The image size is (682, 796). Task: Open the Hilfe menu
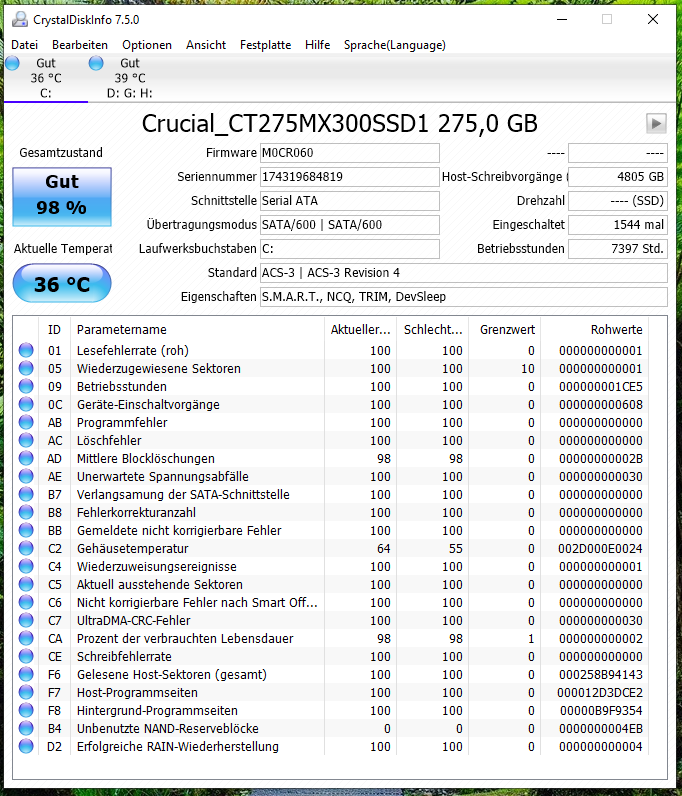coord(317,45)
